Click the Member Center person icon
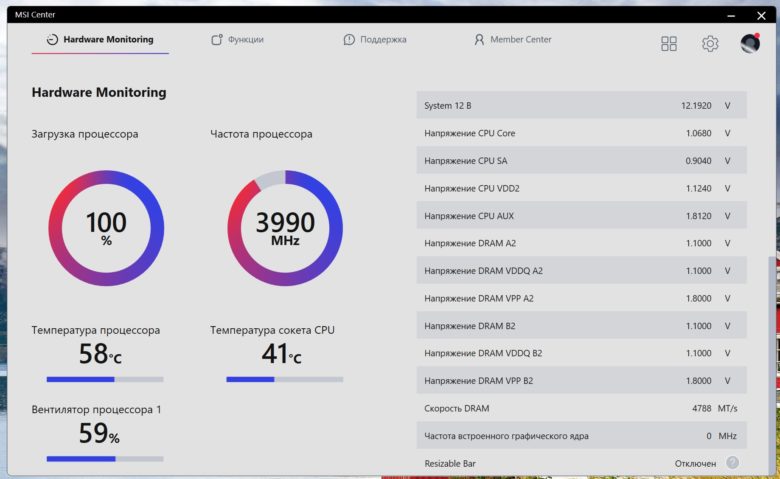This screenshot has height=479, width=780. pyautogui.click(x=479, y=39)
